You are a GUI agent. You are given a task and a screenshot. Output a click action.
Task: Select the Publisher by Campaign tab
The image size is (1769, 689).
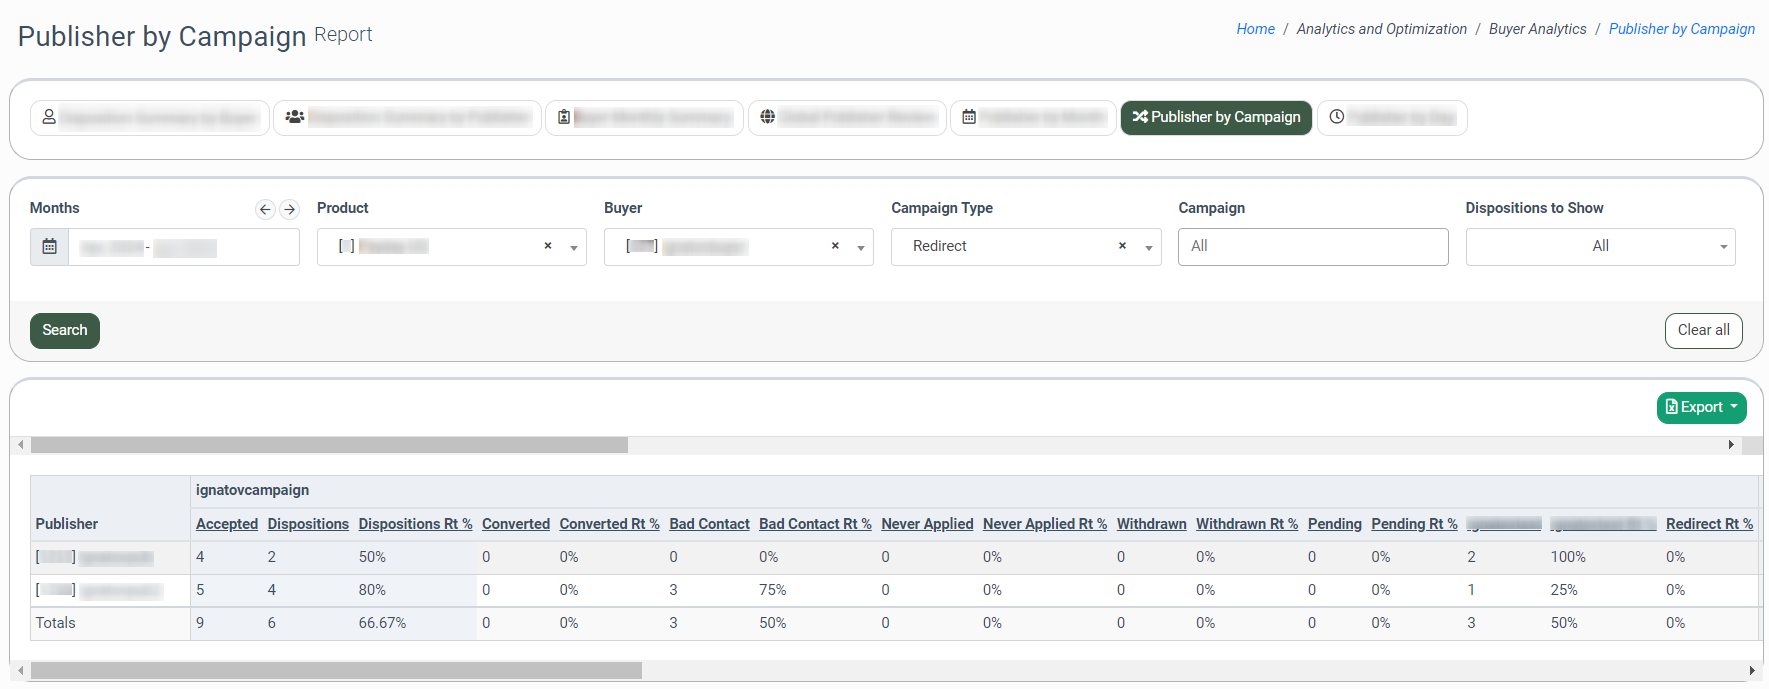tap(1215, 118)
